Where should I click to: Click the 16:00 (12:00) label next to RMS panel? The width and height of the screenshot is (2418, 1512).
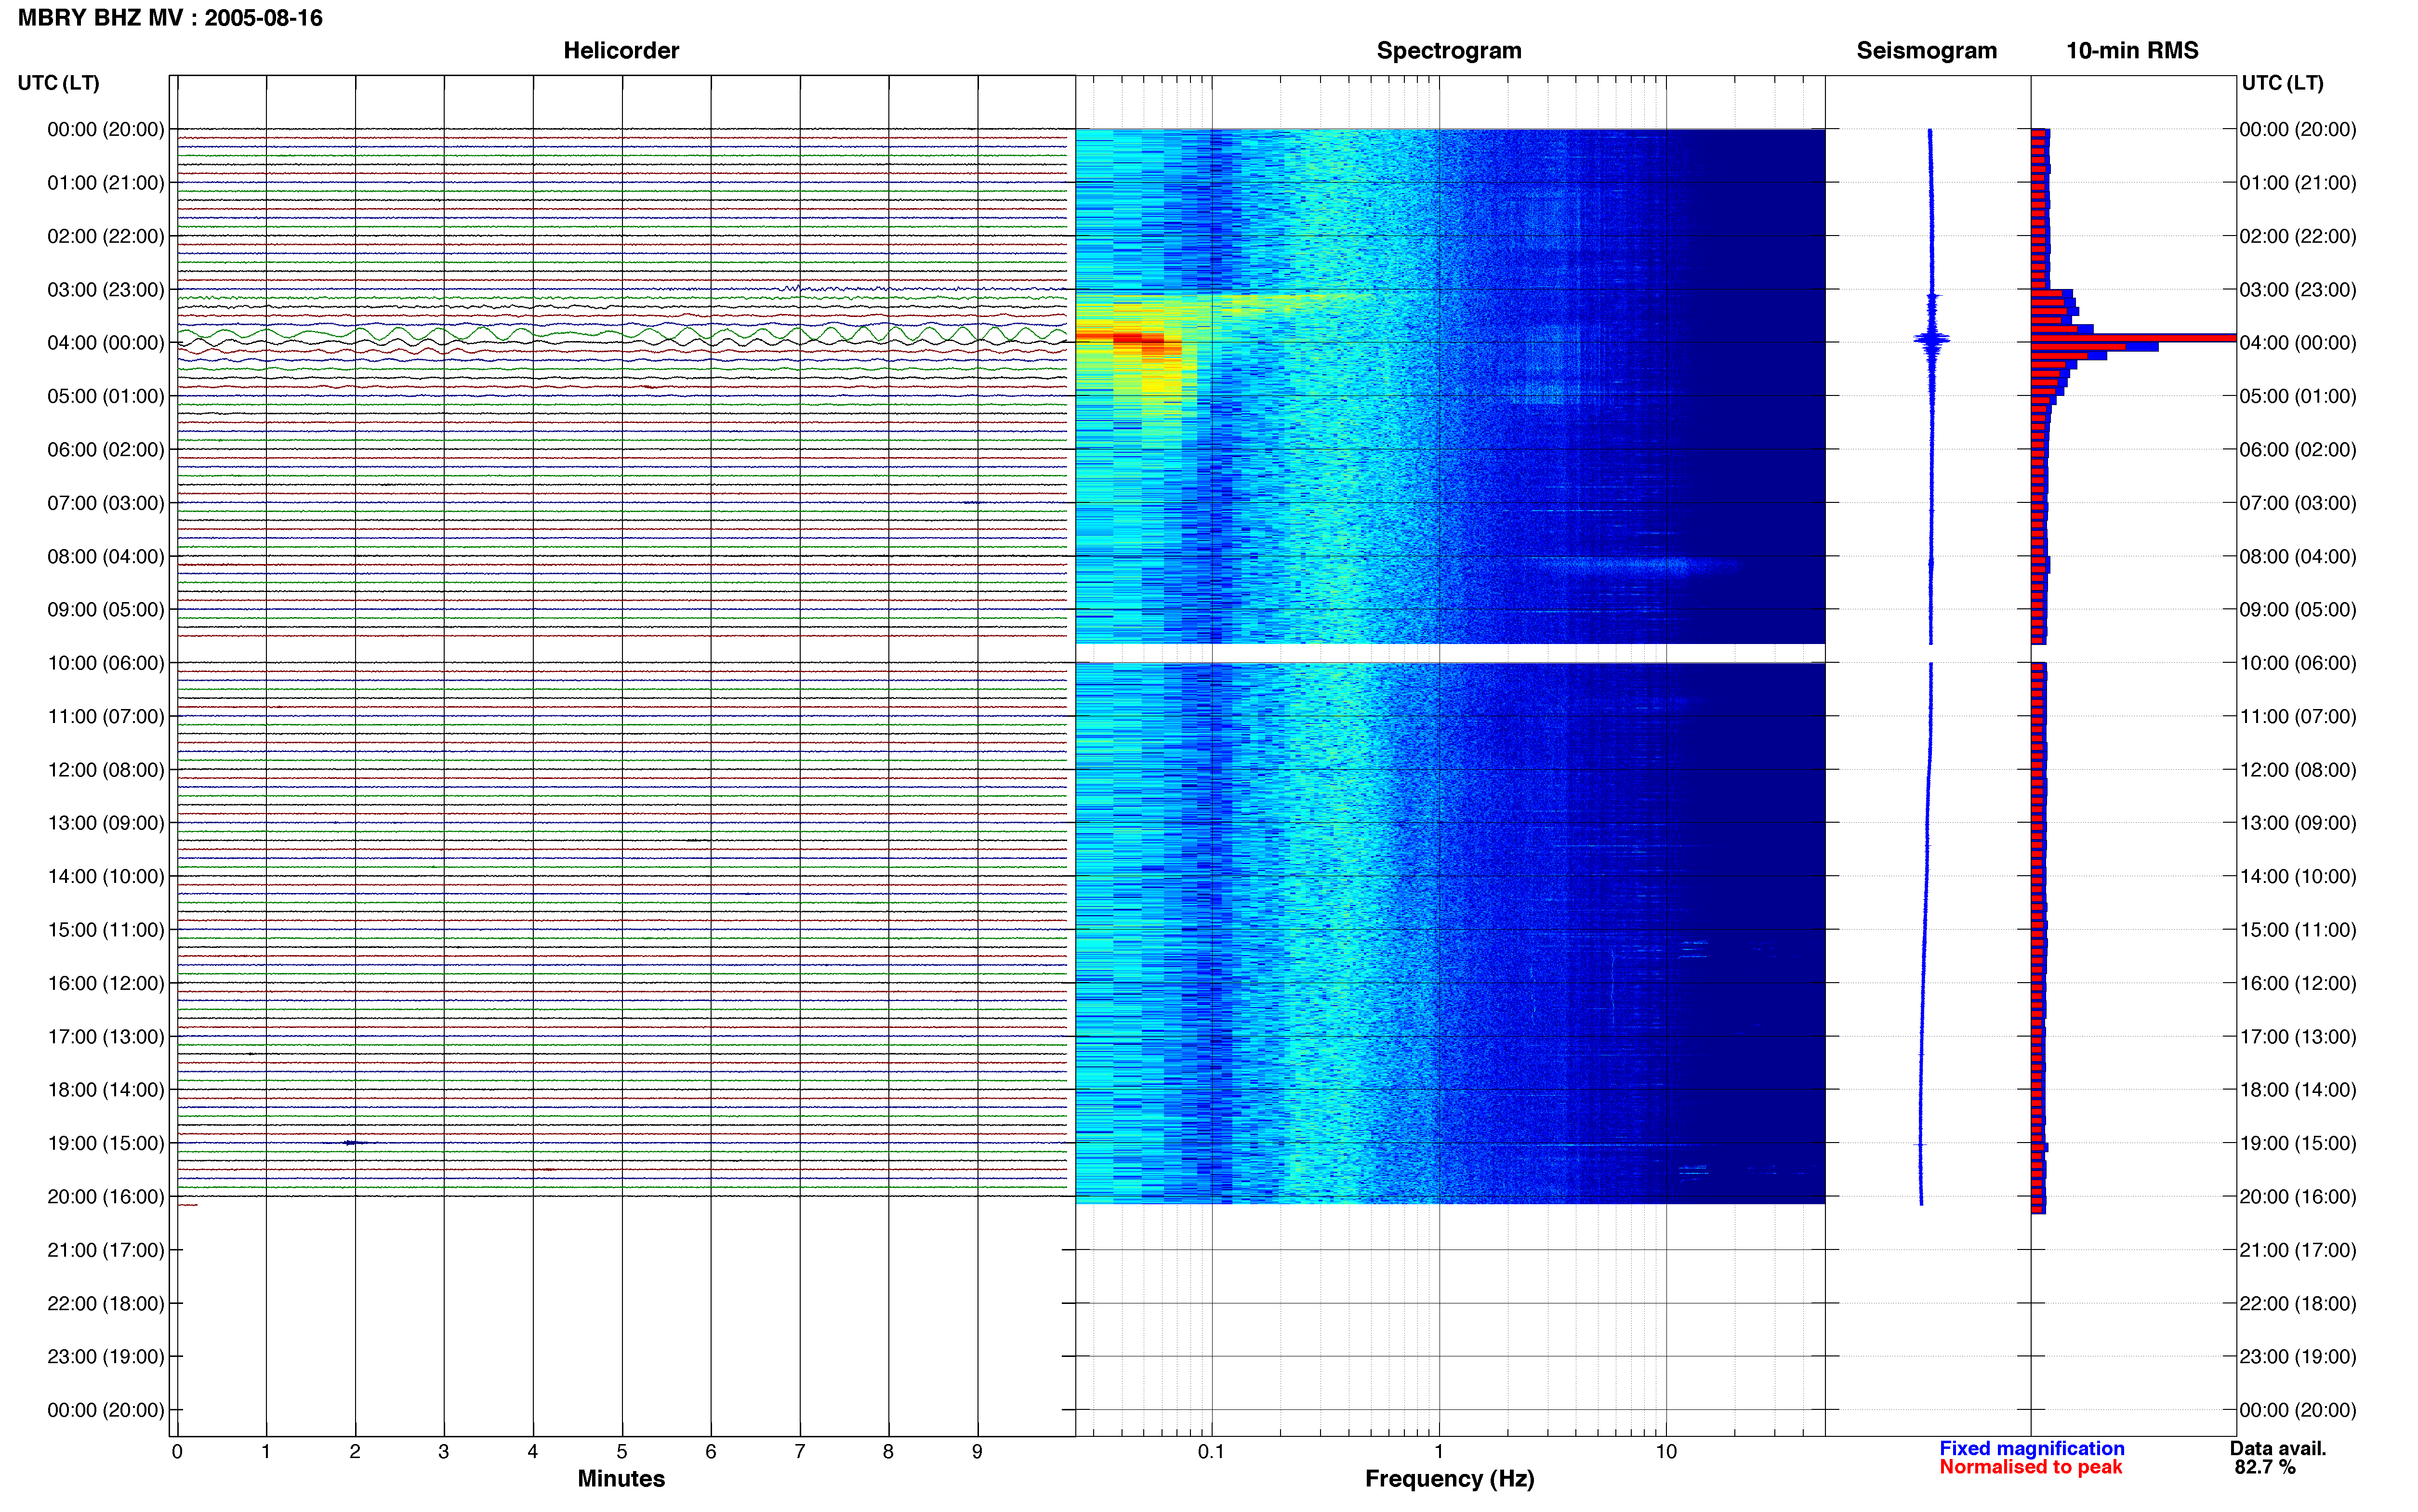[2297, 984]
